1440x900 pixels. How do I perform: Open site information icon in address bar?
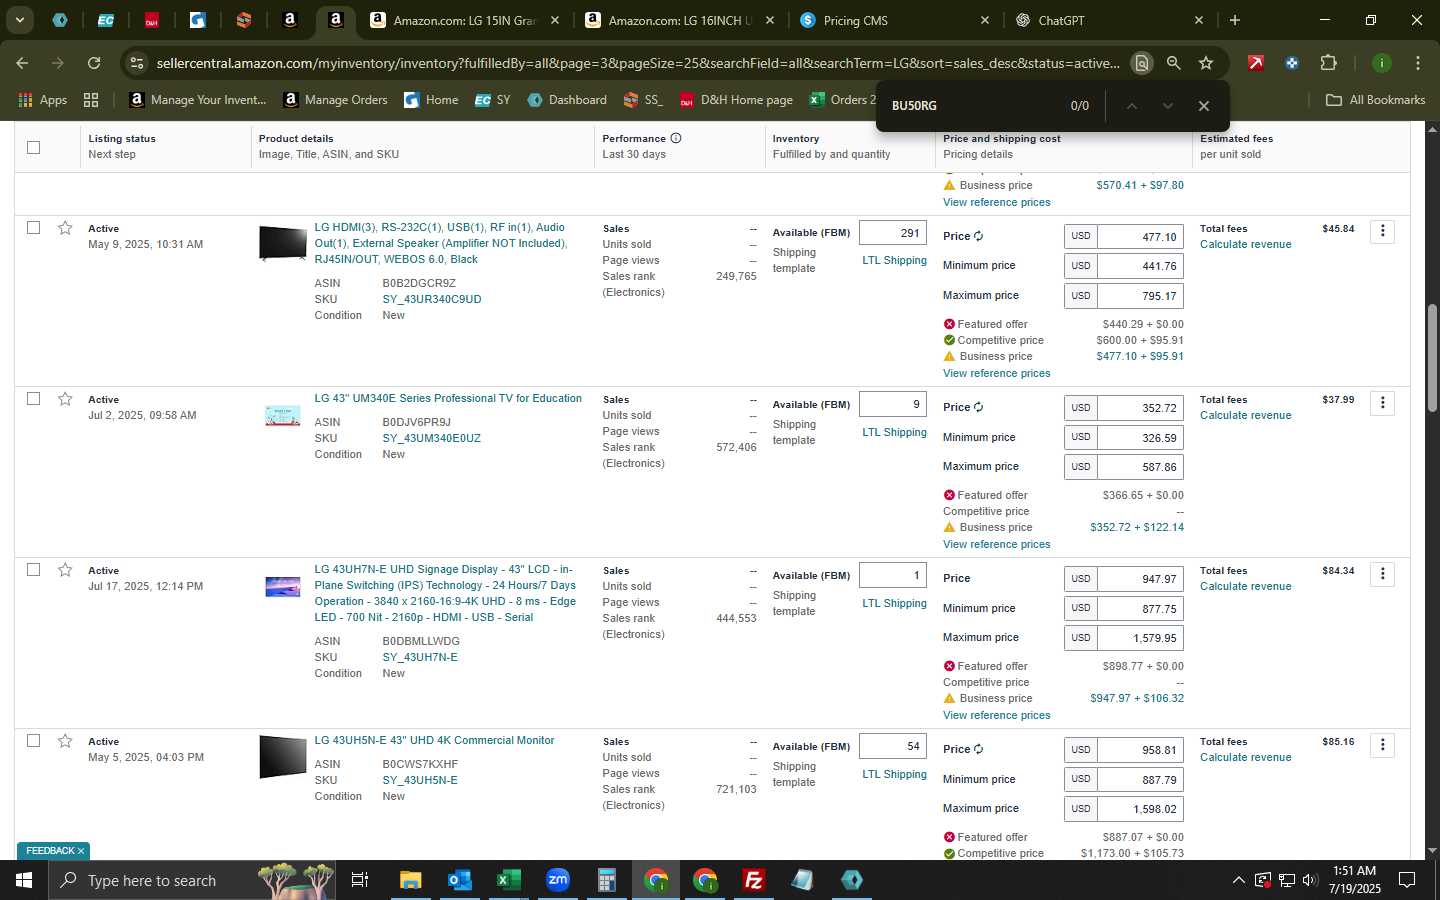[x=137, y=63]
